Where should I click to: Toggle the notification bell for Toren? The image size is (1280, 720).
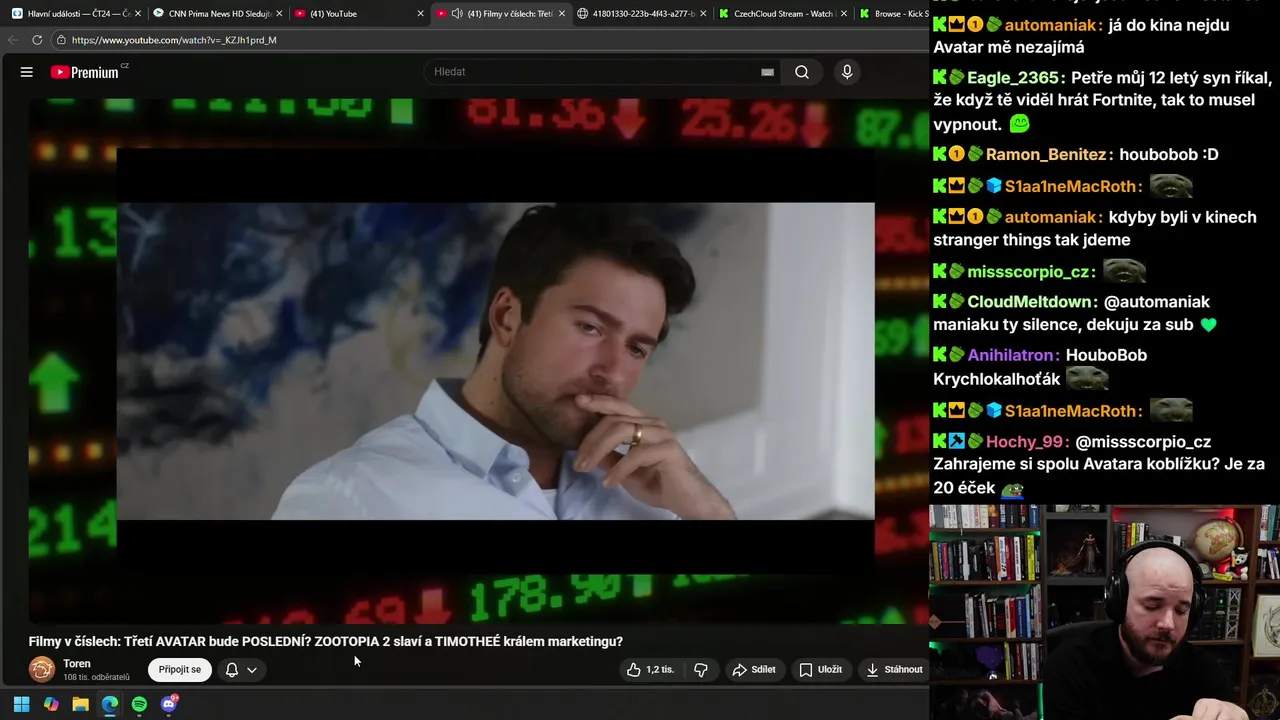point(232,670)
